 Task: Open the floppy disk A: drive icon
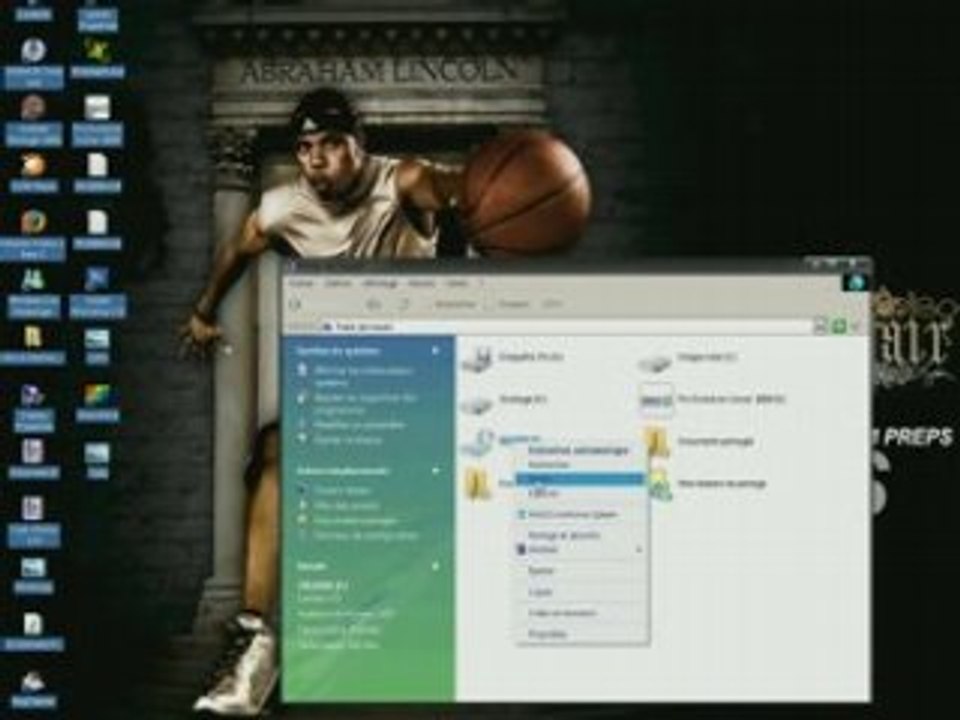[x=479, y=360]
